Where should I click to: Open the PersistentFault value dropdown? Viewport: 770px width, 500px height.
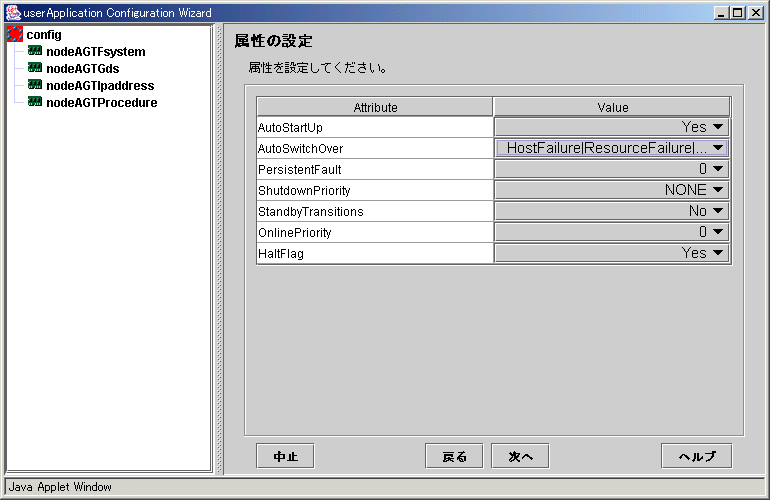click(x=611, y=169)
